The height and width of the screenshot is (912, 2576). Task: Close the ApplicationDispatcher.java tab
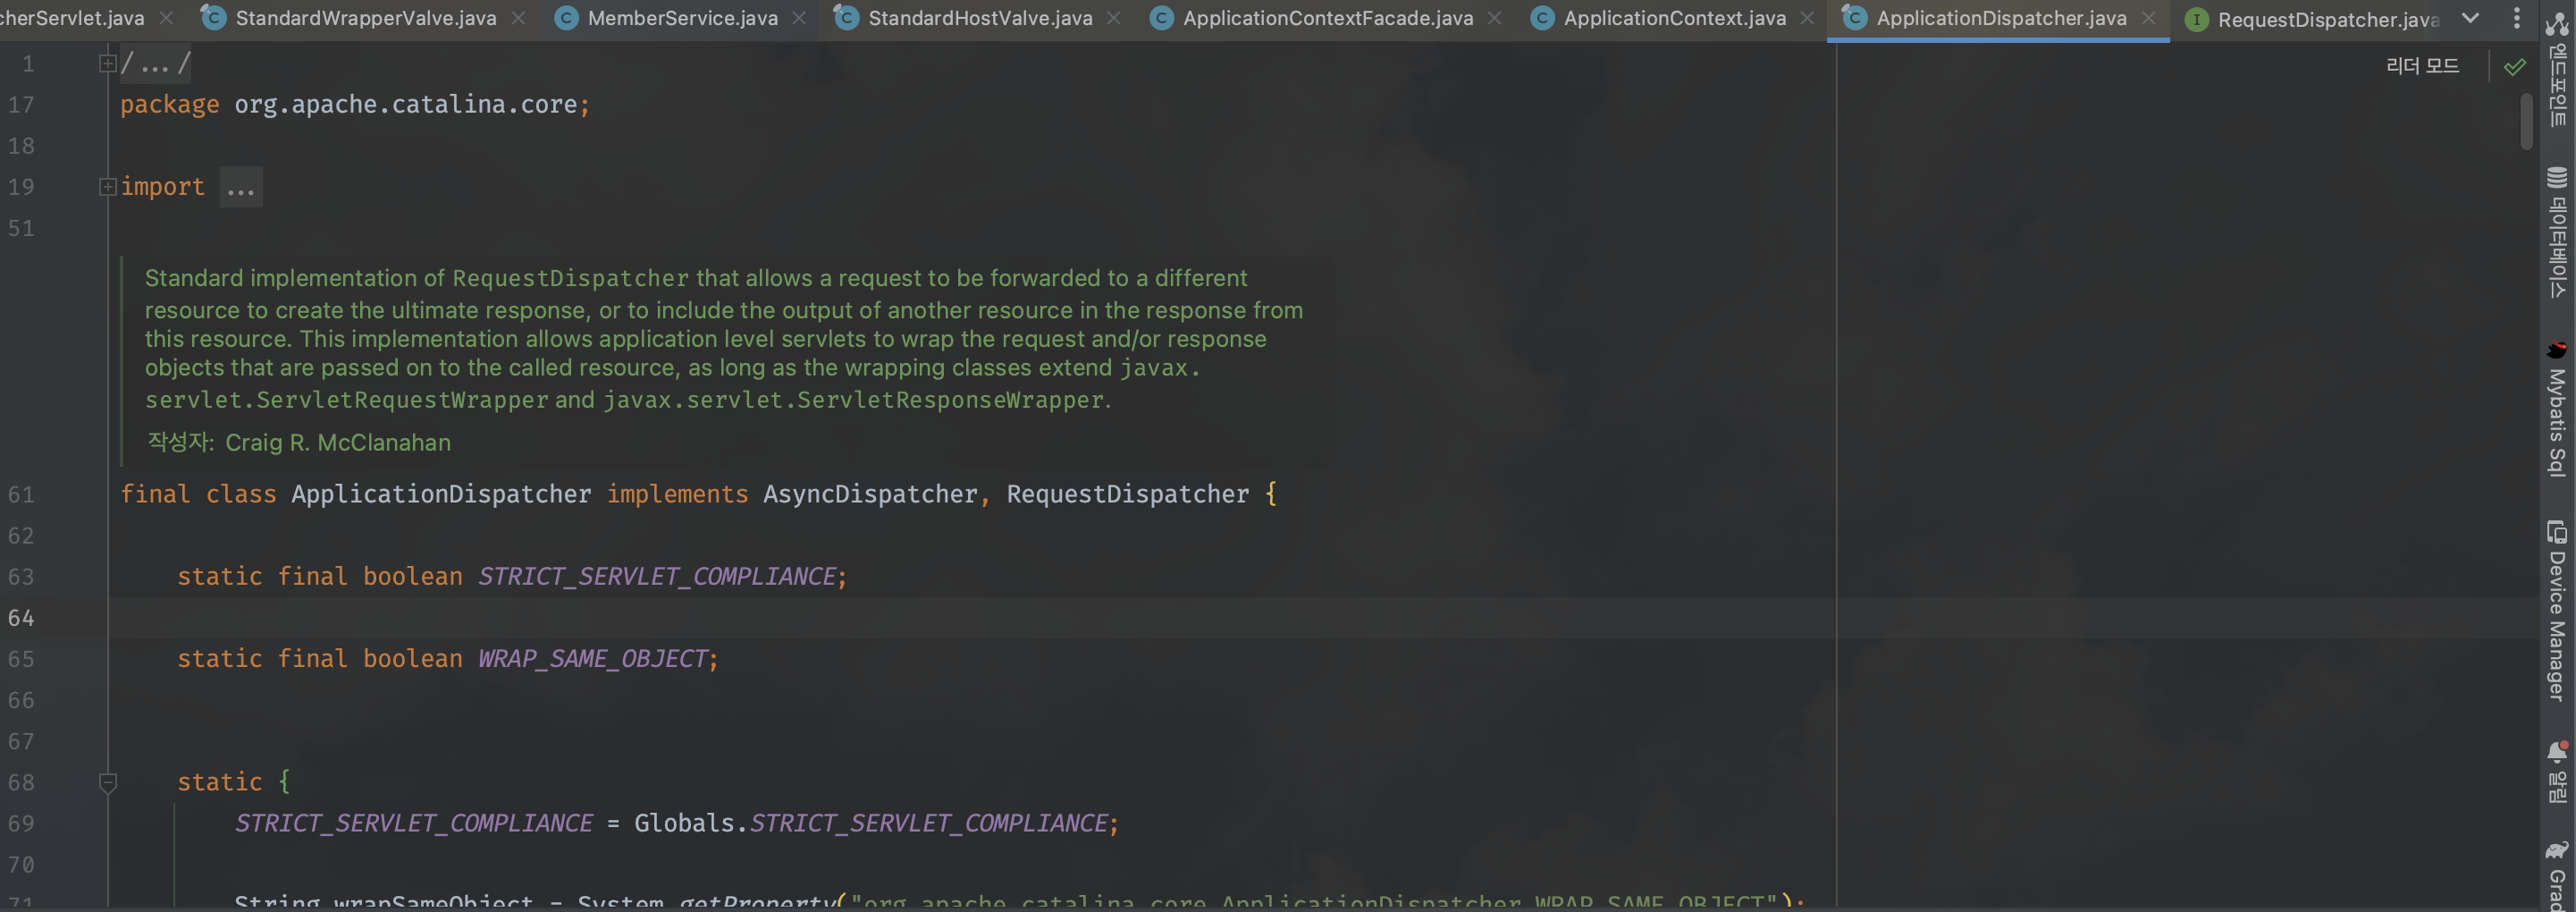pos(2148,18)
